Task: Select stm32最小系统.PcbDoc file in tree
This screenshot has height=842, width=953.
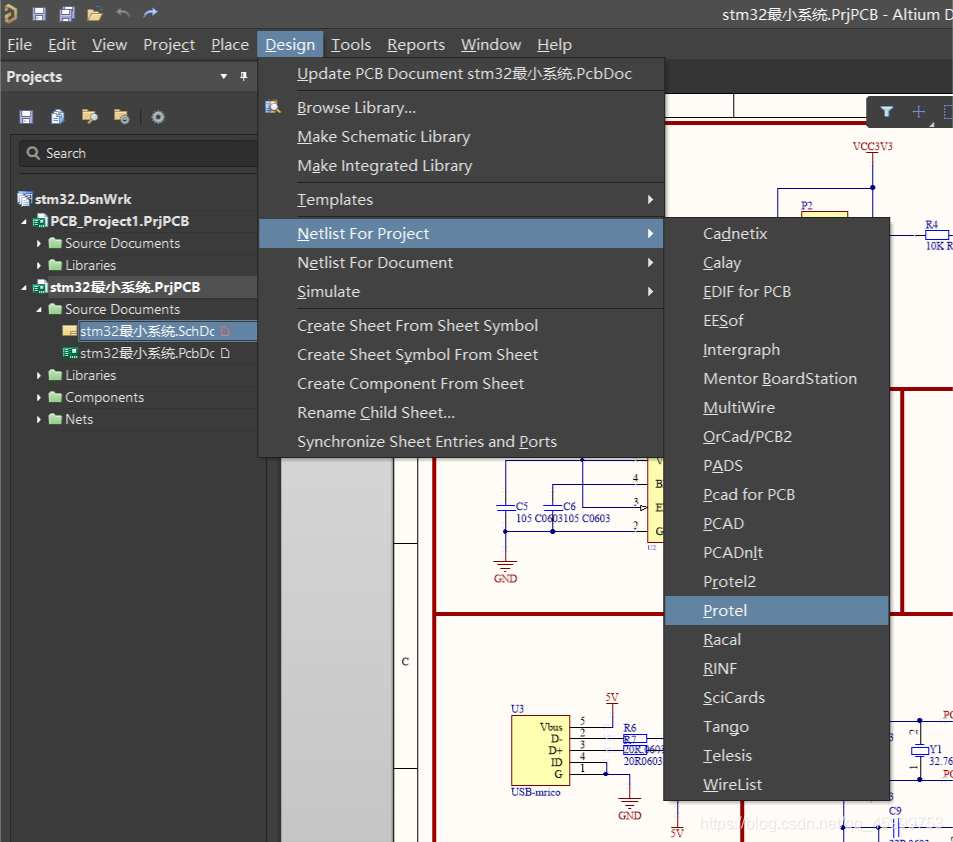Action: tap(147, 353)
